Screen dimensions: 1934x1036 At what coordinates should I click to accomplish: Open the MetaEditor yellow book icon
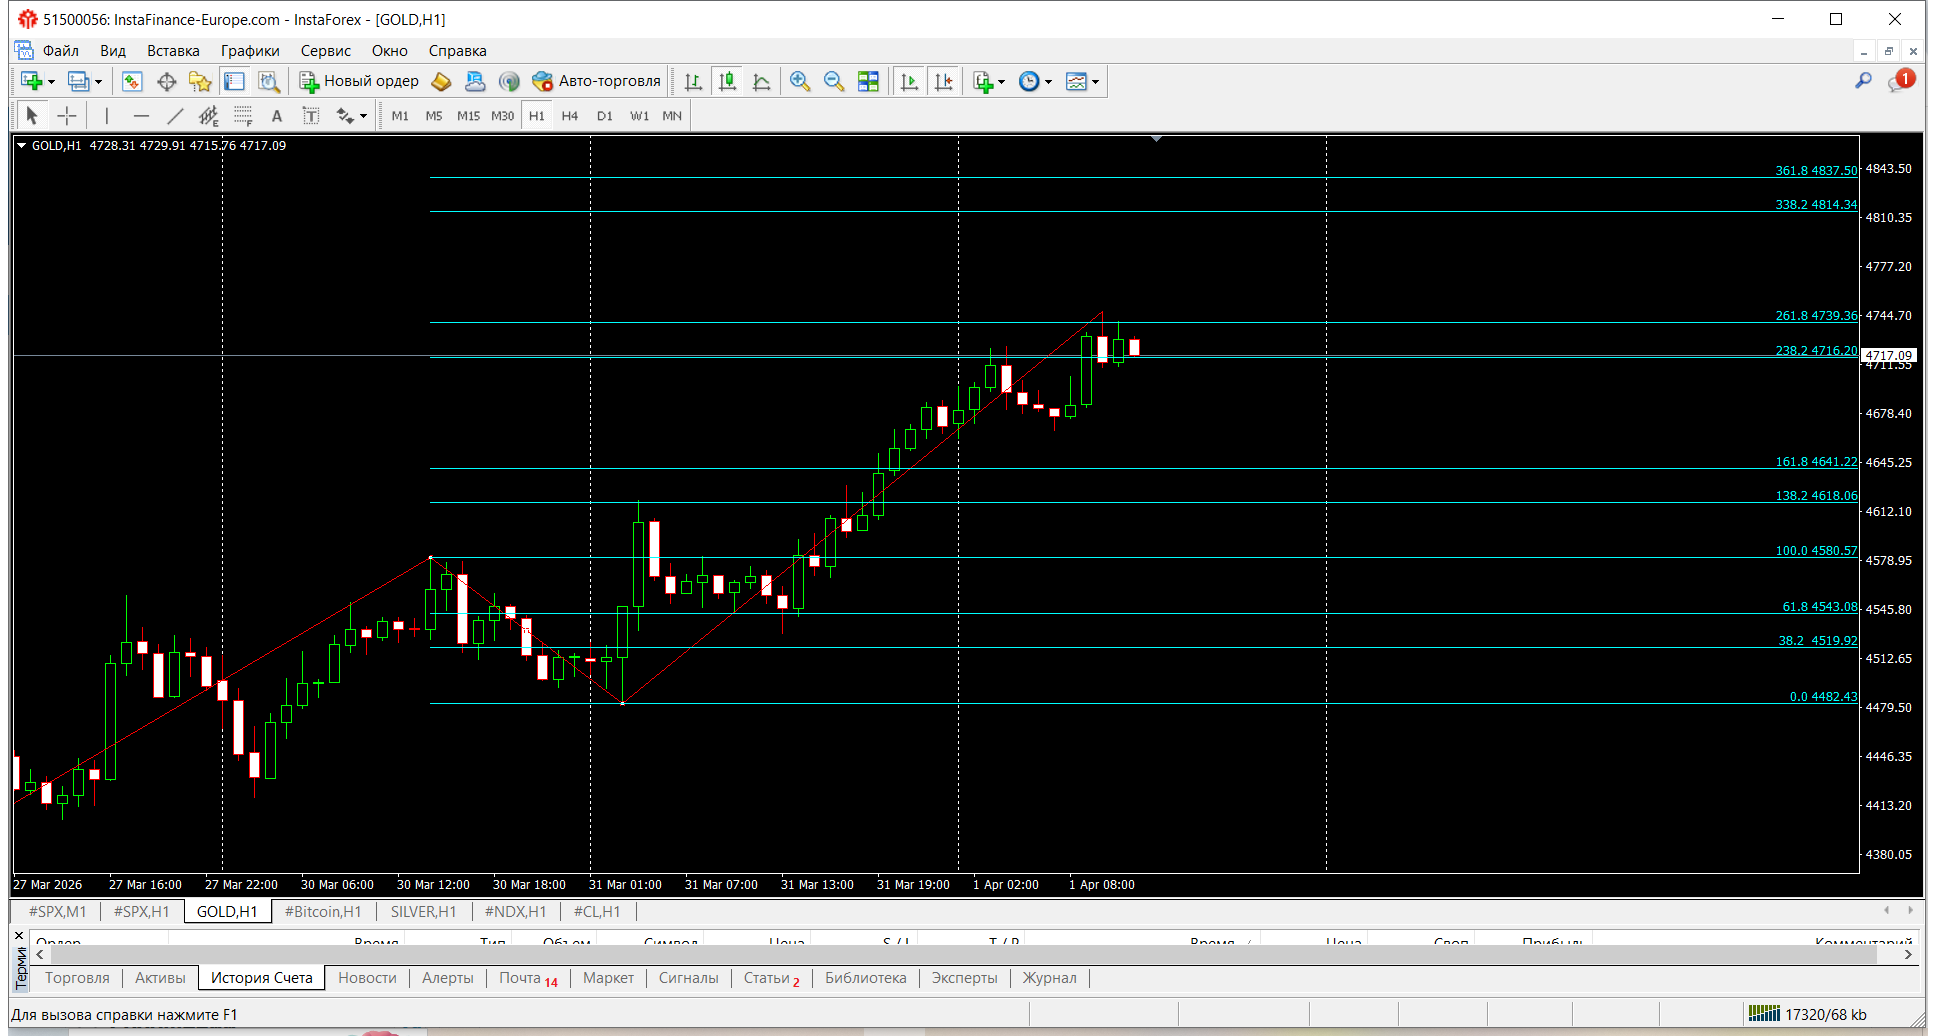tap(441, 82)
